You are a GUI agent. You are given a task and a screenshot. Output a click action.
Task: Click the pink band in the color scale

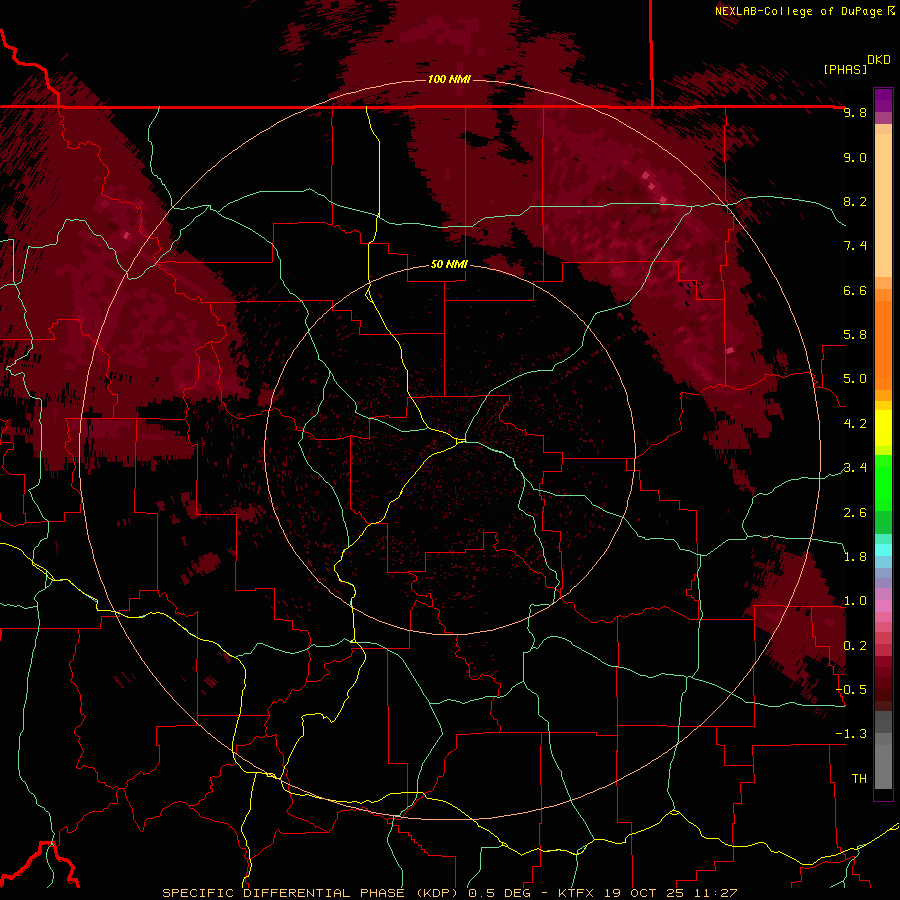tap(883, 606)
